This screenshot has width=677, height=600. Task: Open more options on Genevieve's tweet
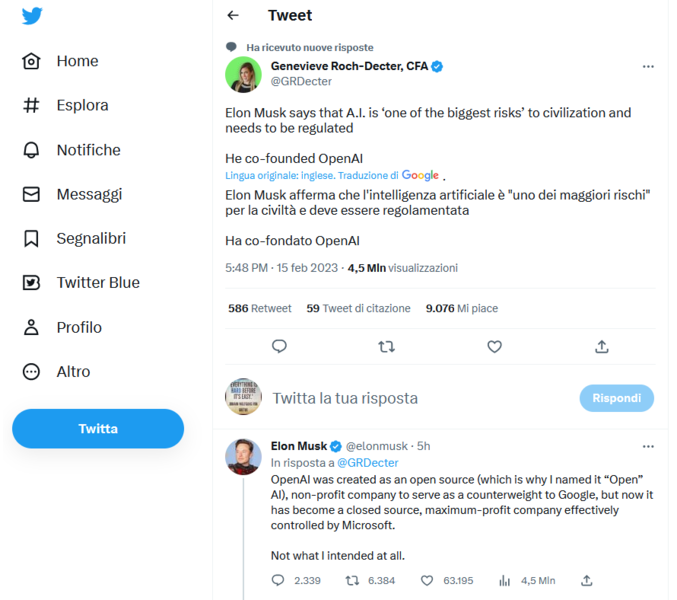pyautogui.click(x=648, y=67)
